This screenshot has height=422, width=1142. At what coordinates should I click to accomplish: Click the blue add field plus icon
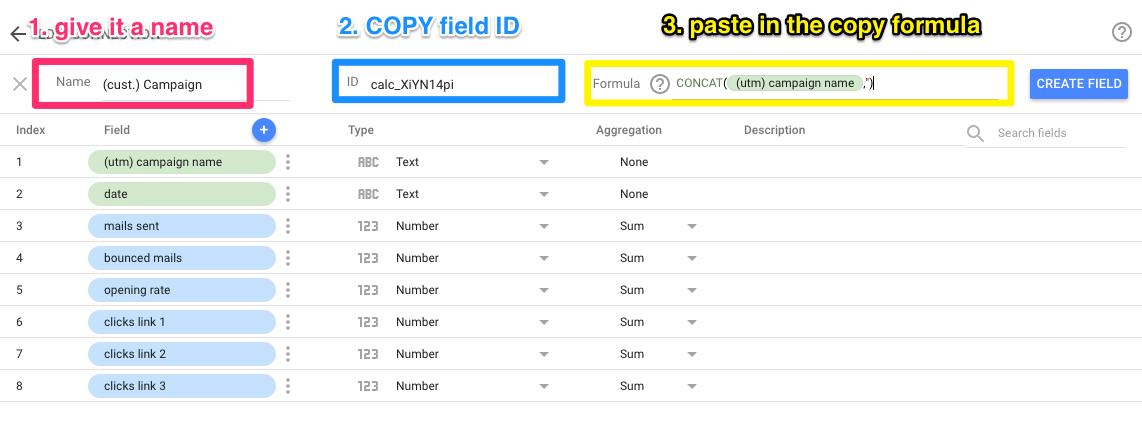[x=264, y=129]
